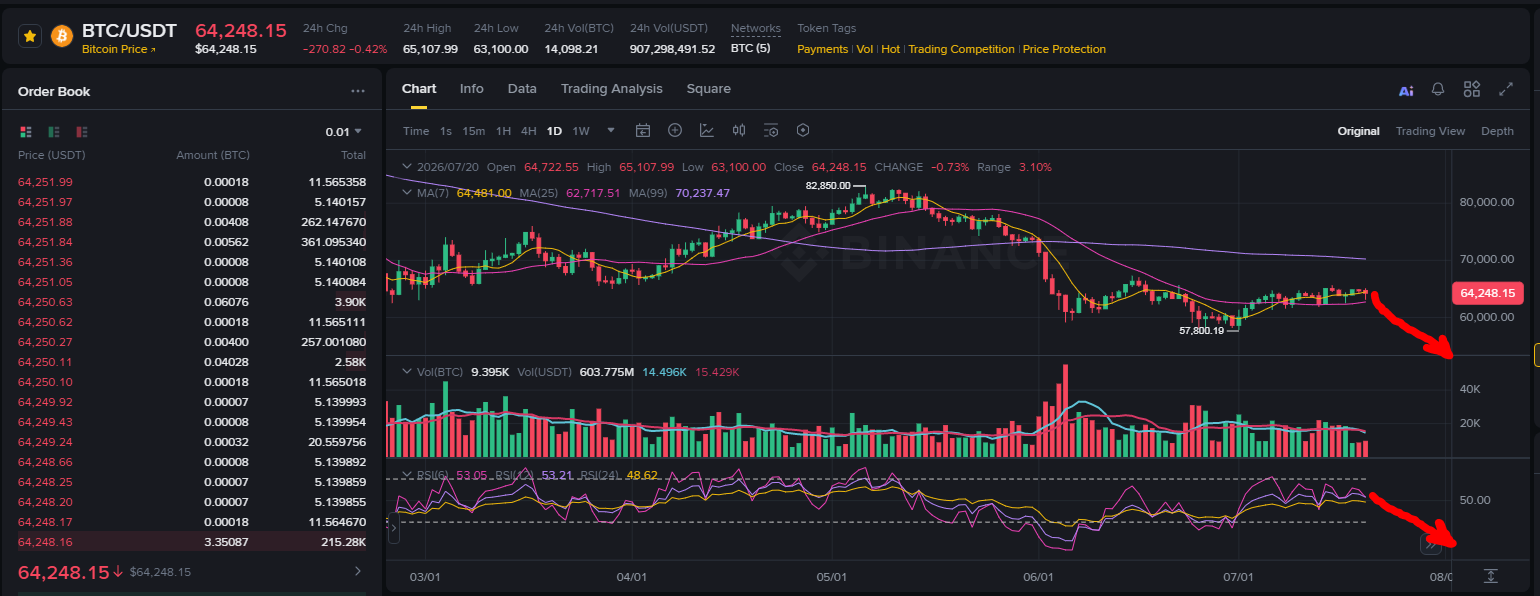Collapse the MA(7) indicator row chevron
The height and width of the screenshot is (596, 1540).
407,192
